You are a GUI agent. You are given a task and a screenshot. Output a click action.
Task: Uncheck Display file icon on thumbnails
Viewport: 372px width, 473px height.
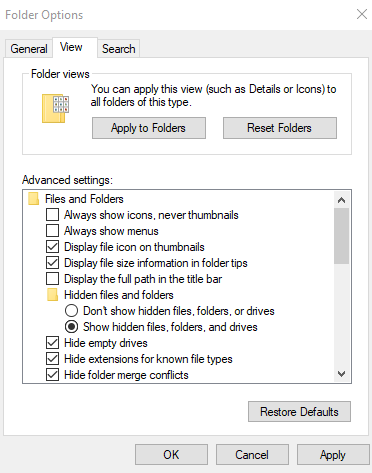click(52, 247)
